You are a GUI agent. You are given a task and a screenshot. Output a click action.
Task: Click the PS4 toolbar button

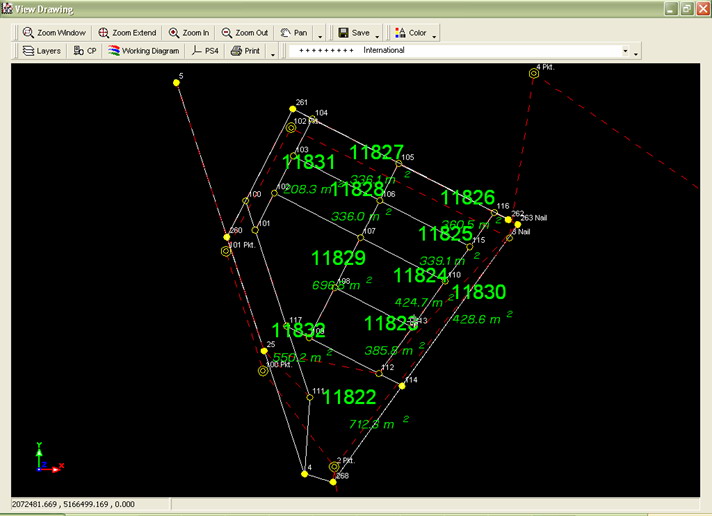click(206, 50)
